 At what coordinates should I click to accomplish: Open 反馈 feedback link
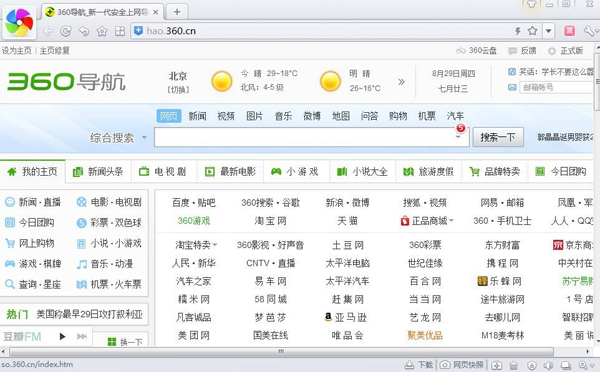click(x=522, y=51)
